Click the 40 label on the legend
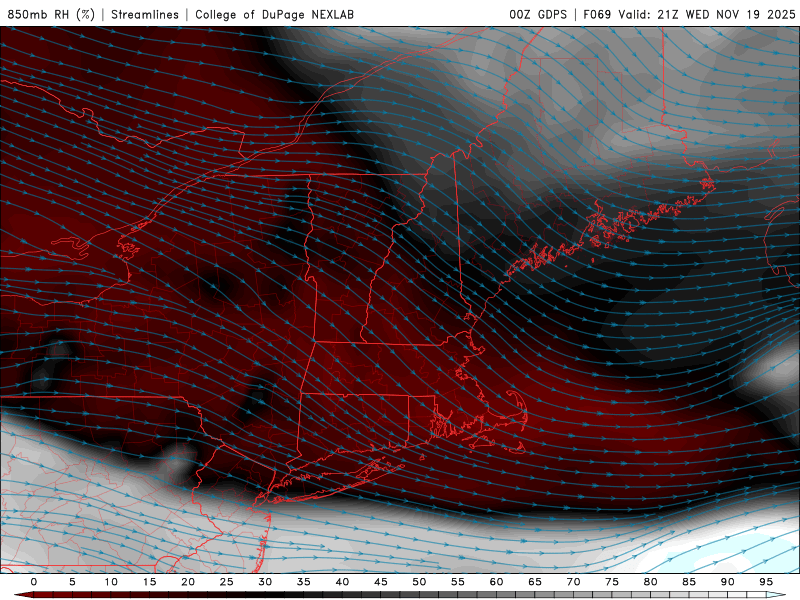Screen dimensions: 800x600 (x=342, y=582)
